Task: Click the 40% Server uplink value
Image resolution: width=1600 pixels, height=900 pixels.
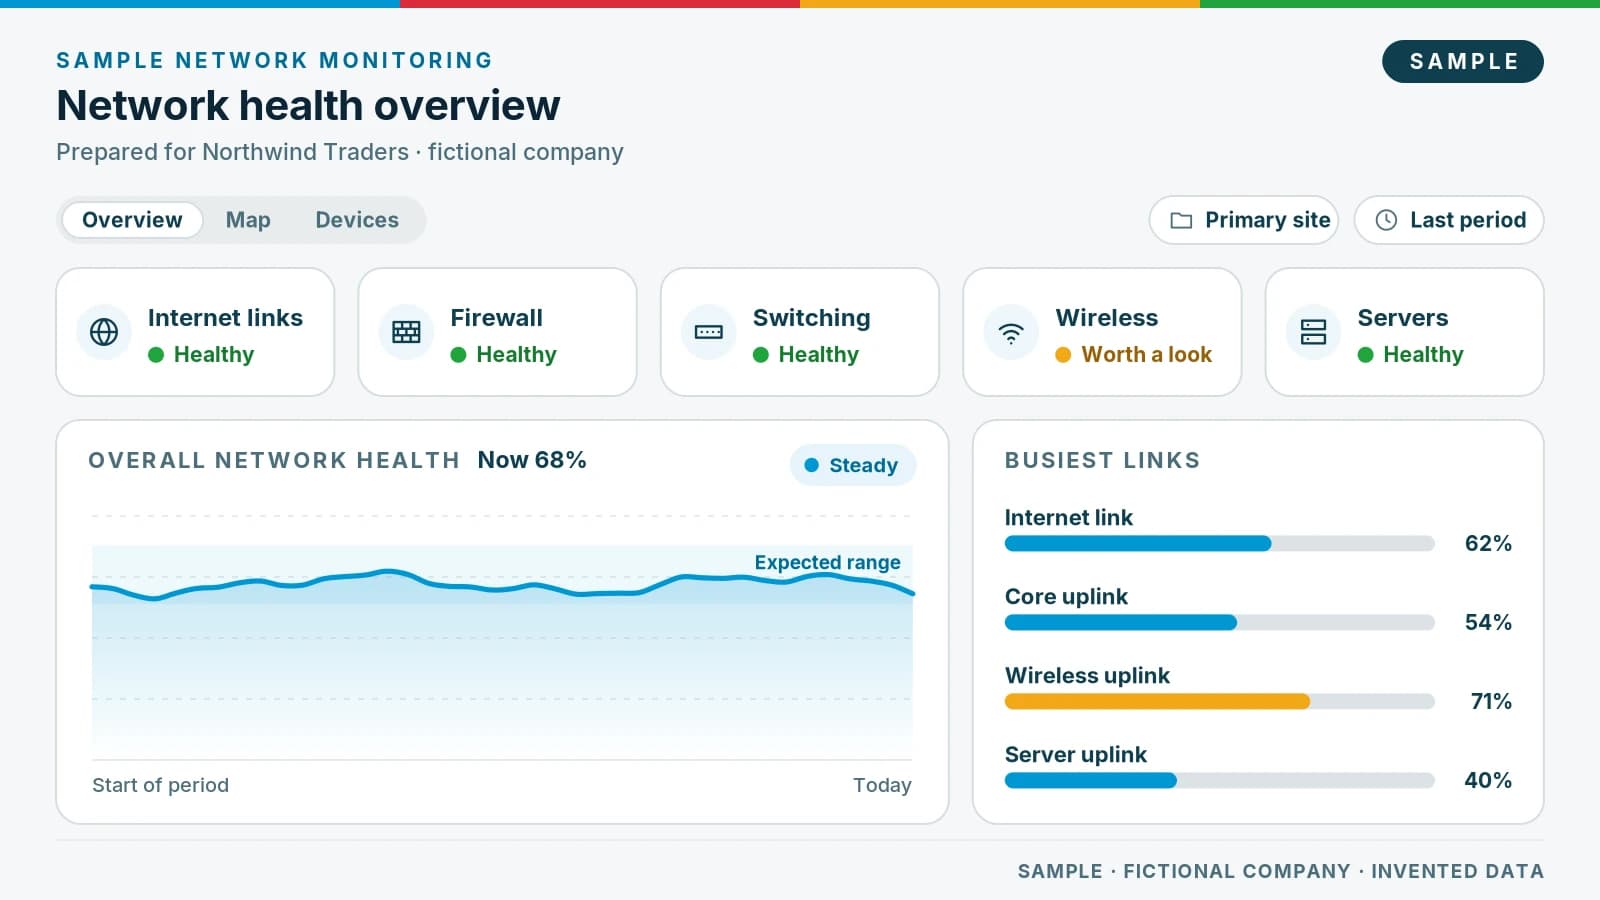Action: pyautogui.click(x=1488, y=780)
